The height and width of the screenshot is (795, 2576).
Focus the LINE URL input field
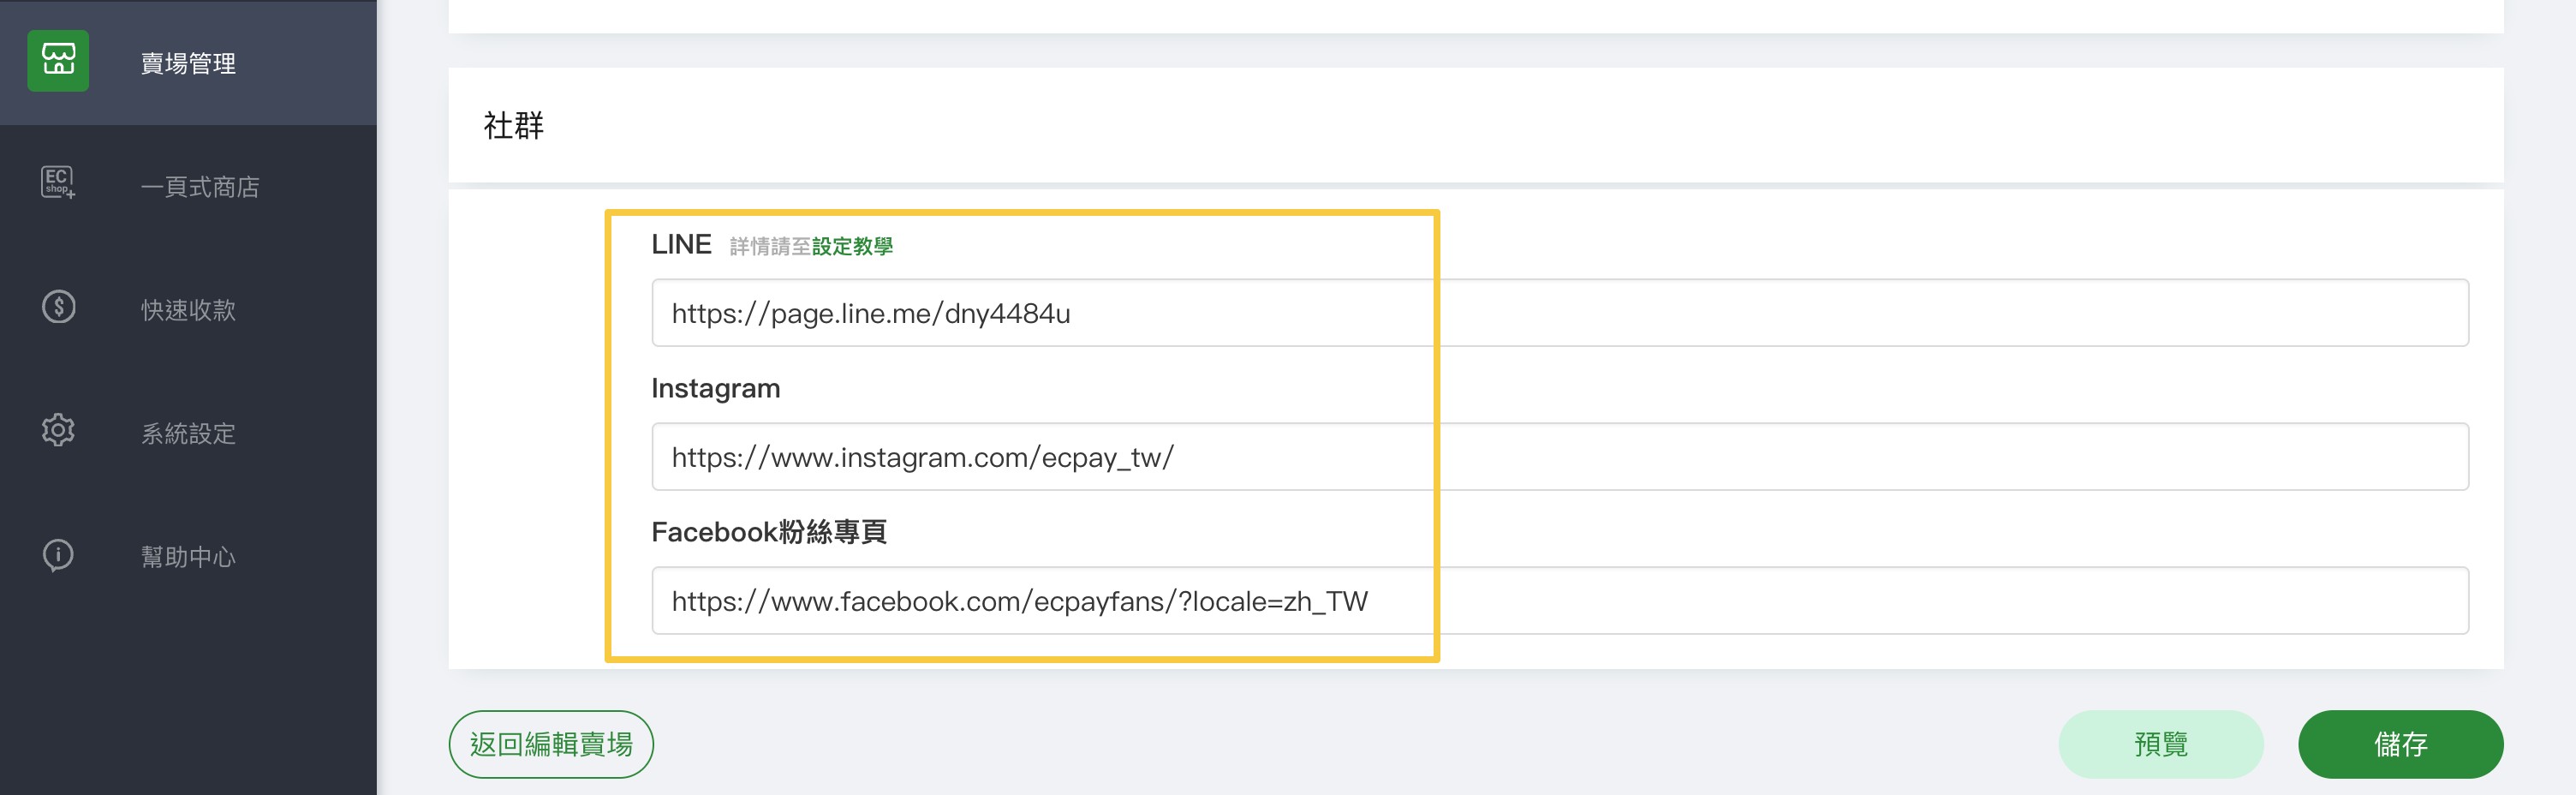click(x=1559, y=313)
